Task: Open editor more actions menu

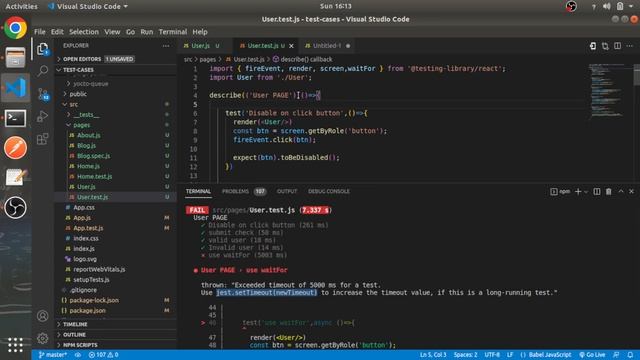Action: pyautogui.click(x=630, y=46)
